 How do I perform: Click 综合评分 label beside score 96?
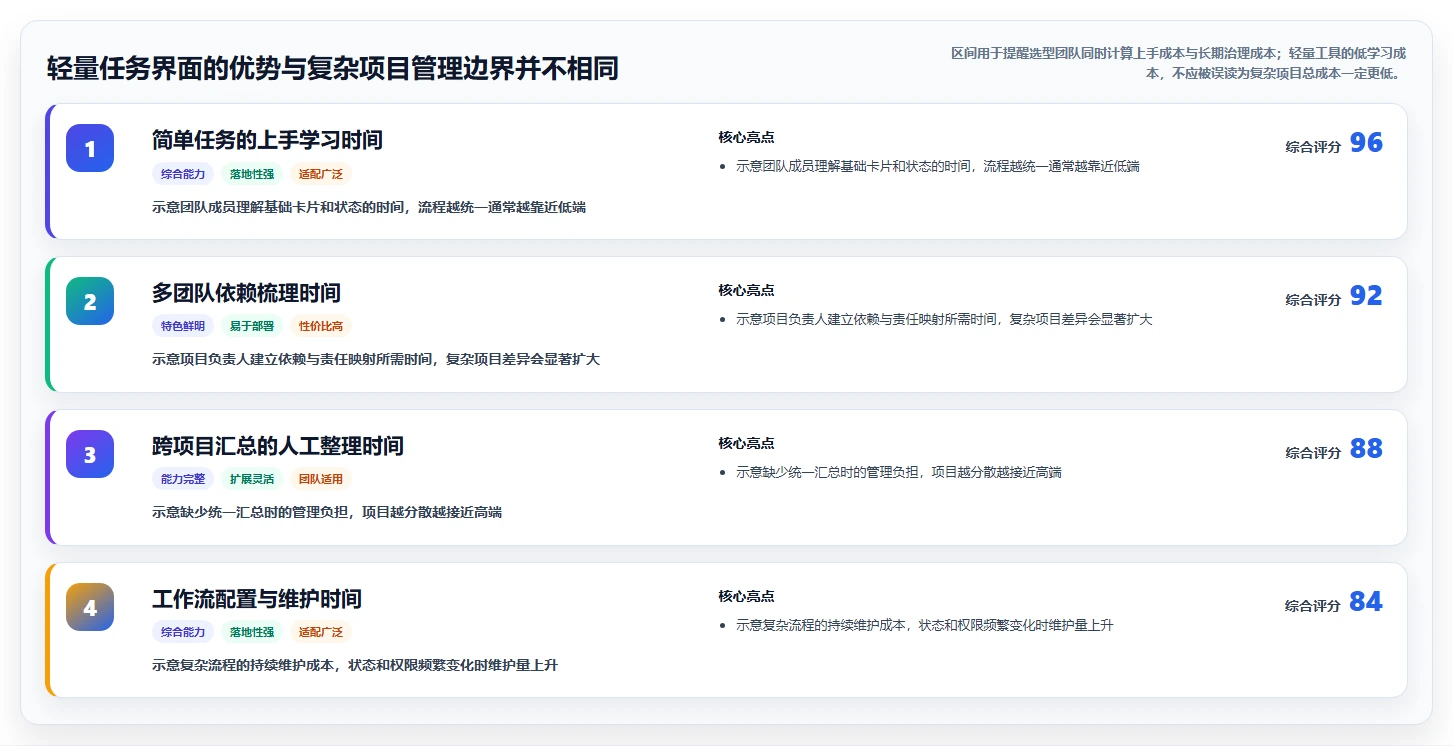(x=1313, y=146)
